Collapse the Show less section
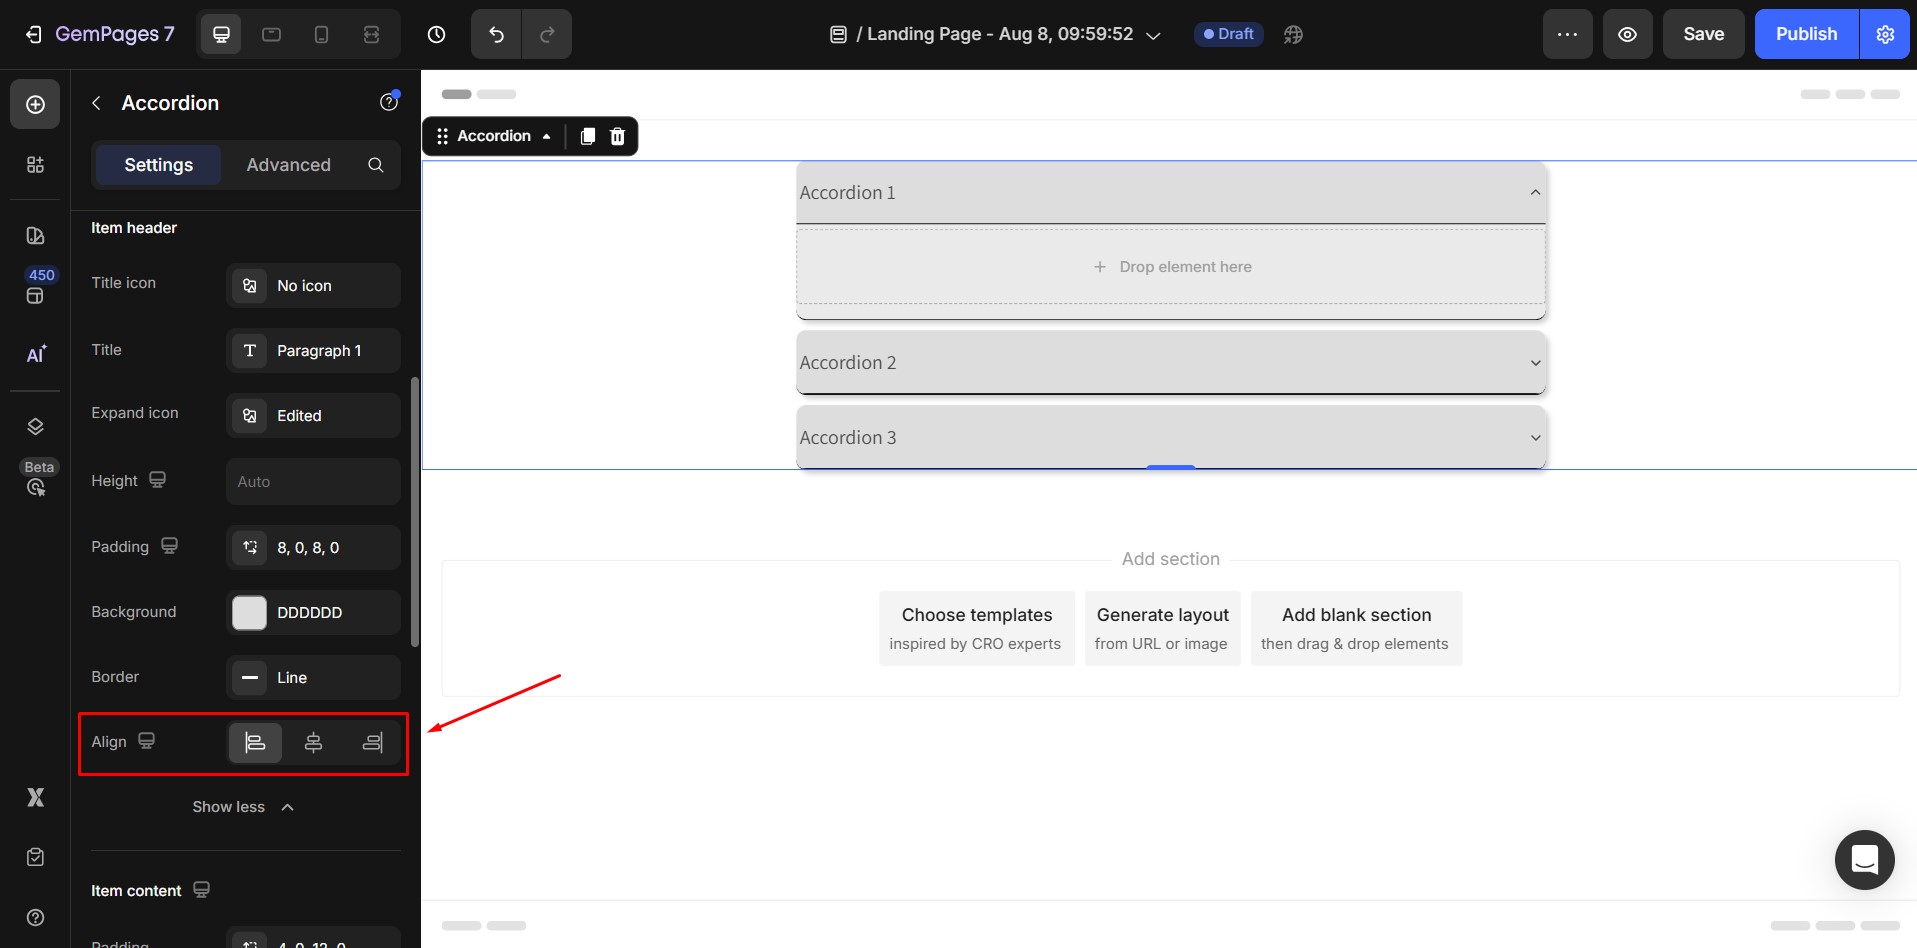Viewport: 1917px width, 948px height. click(243, 807)
